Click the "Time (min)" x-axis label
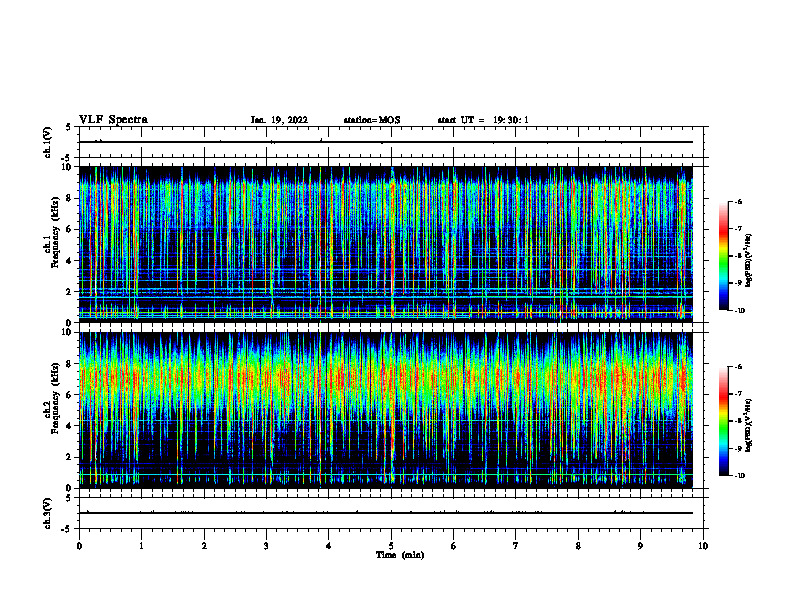Image resolution: width=792 pixels, height=612 pixels. (400, 555)
